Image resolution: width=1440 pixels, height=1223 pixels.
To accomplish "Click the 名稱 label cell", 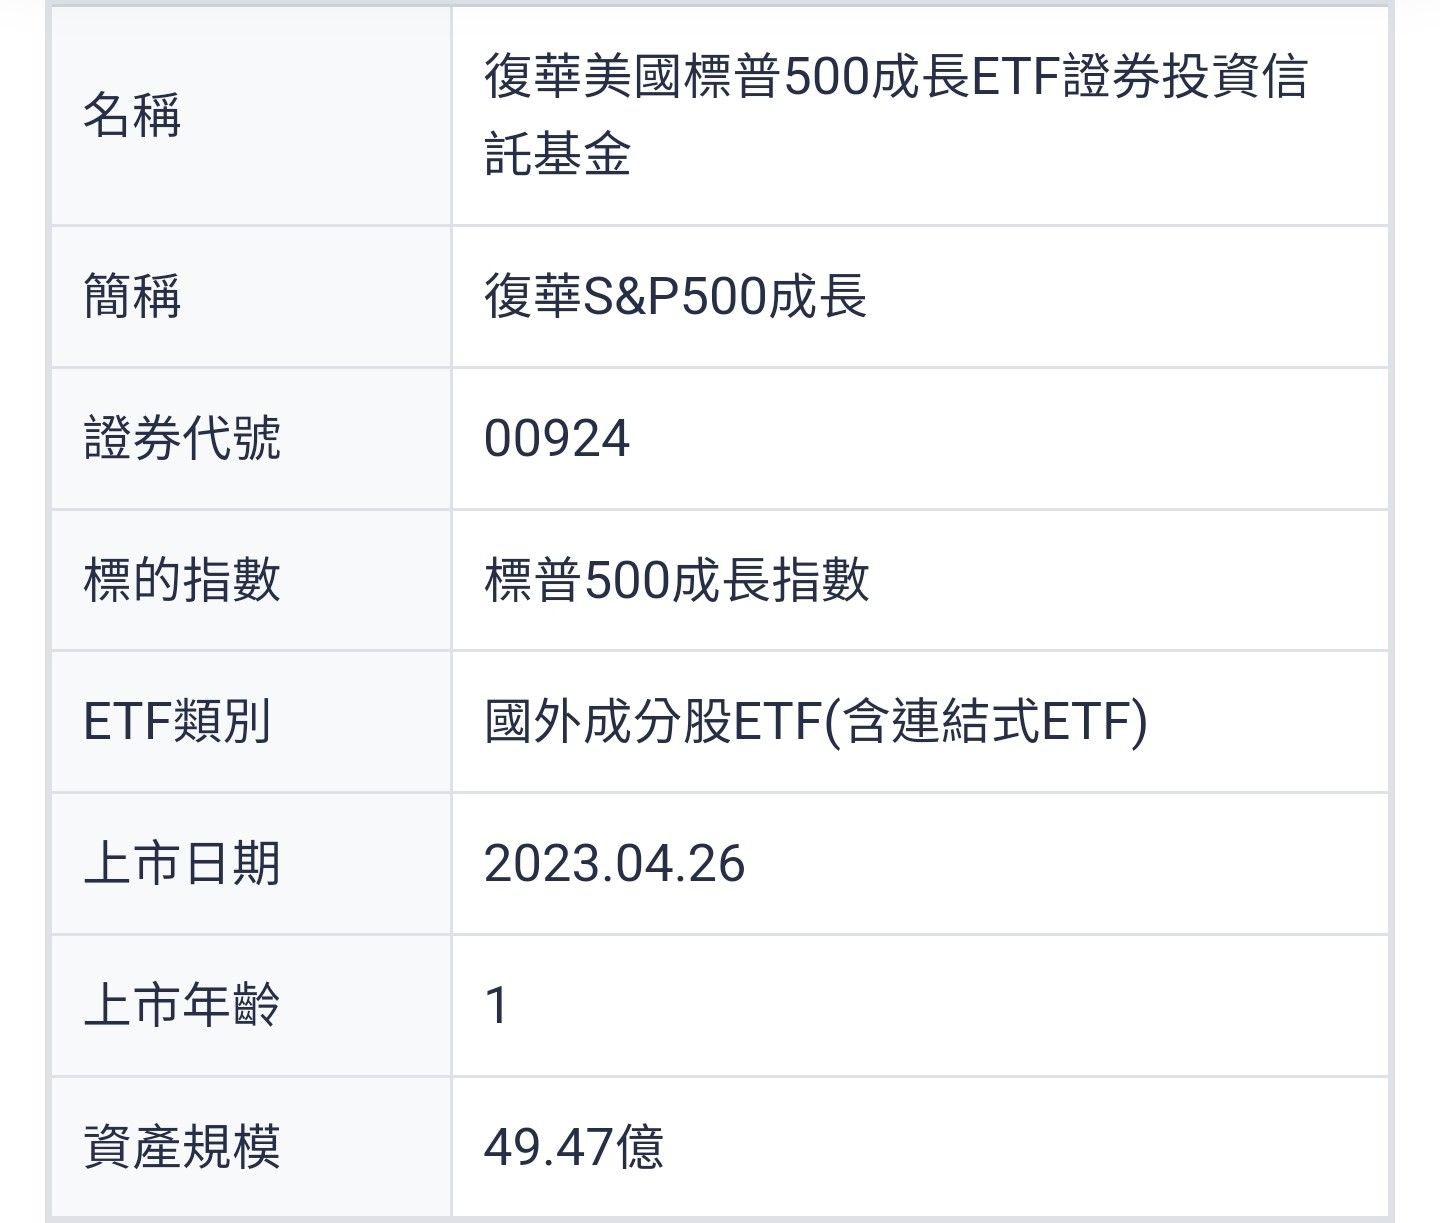I will coord(132,115).
